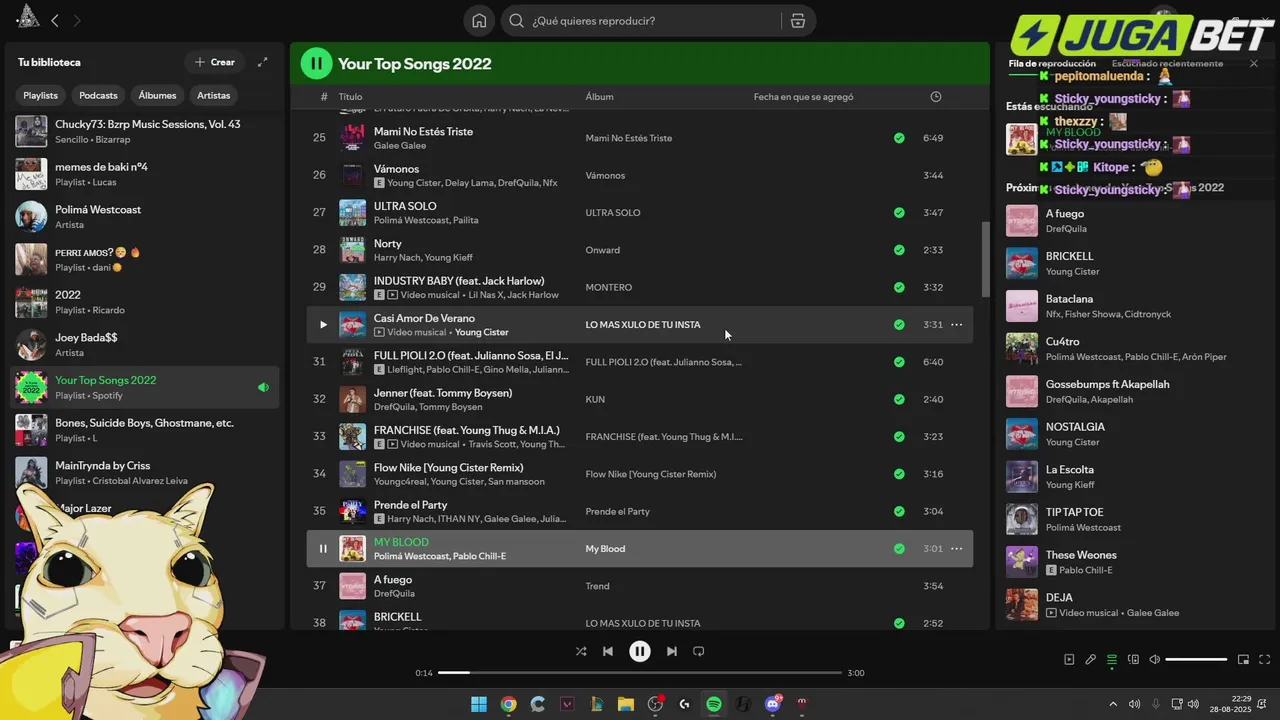The height and width of the screenshot is (720, 1280).
Task: Adjust the Spotify volume slider
Action: [x=1196, y=660]
